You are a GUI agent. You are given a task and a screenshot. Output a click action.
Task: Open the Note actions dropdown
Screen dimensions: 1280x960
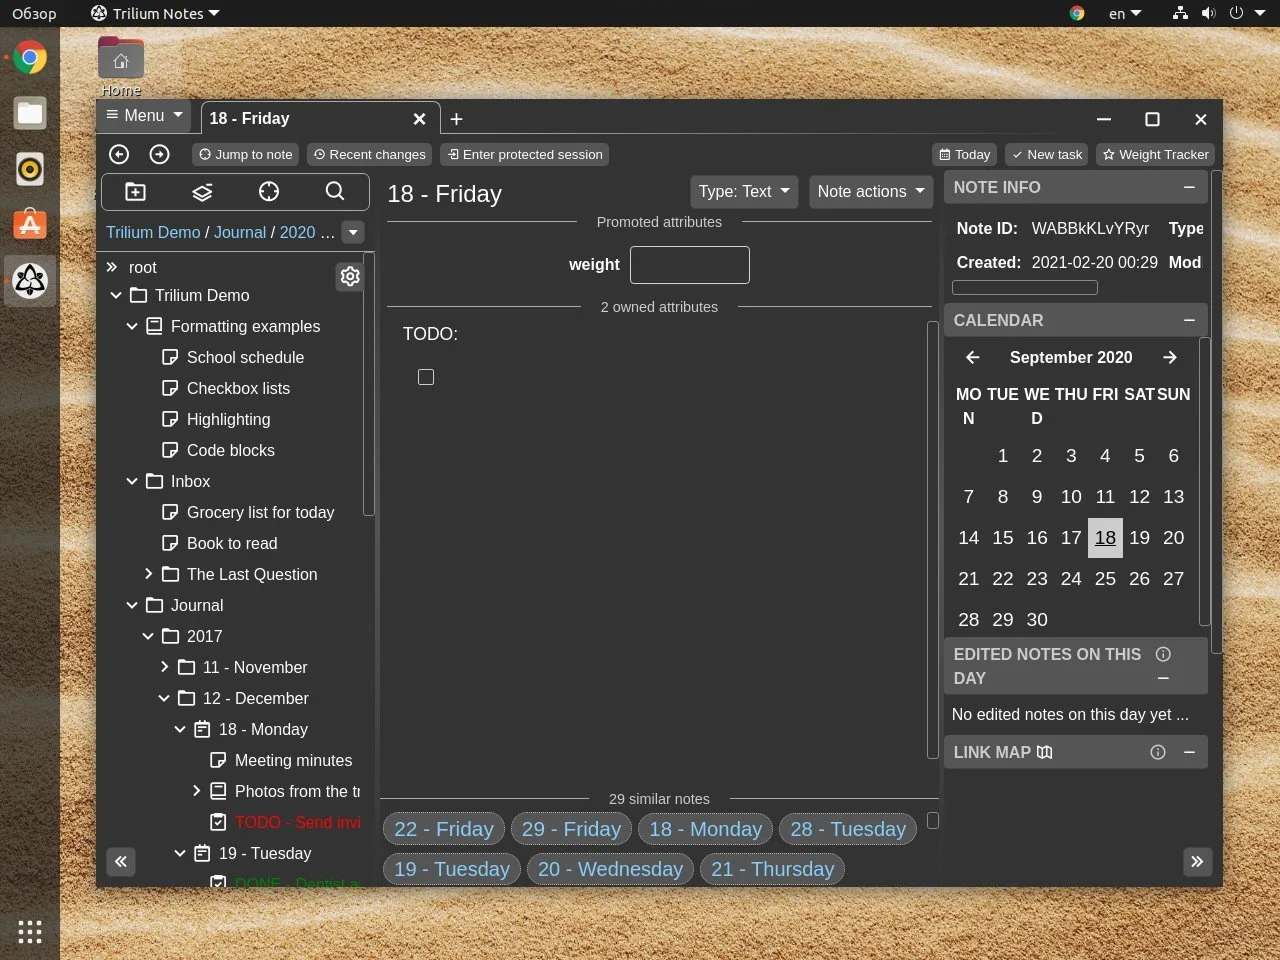870,191
